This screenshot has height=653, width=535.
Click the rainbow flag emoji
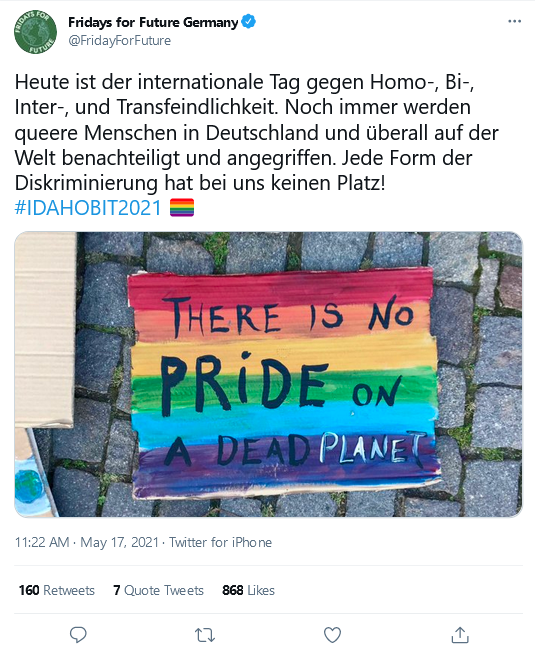(182, 207)
